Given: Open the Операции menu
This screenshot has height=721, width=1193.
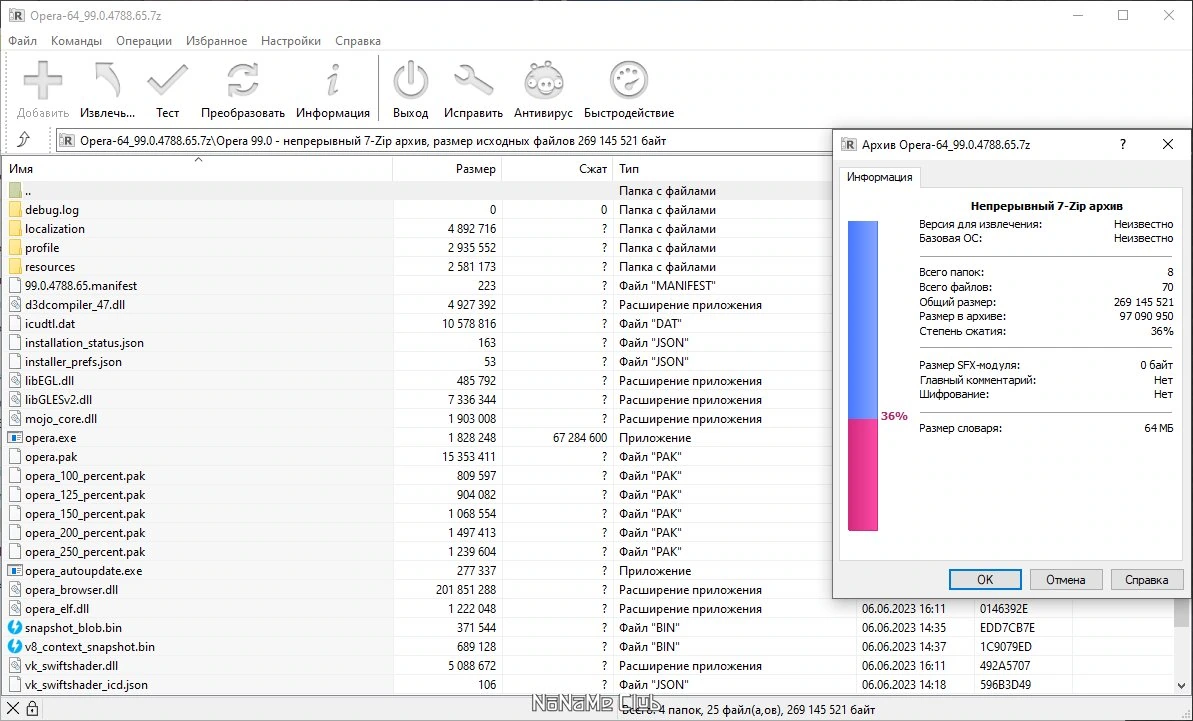Looking at the screenshot, I should click(144, 41).
